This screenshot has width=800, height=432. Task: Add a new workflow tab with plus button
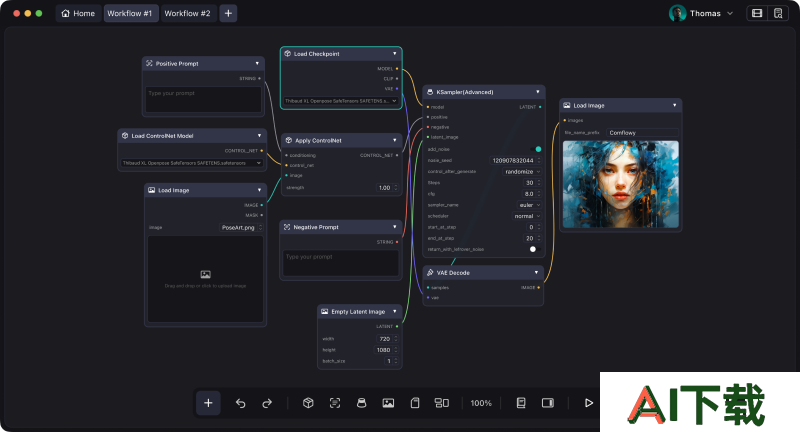click(228, 13)
